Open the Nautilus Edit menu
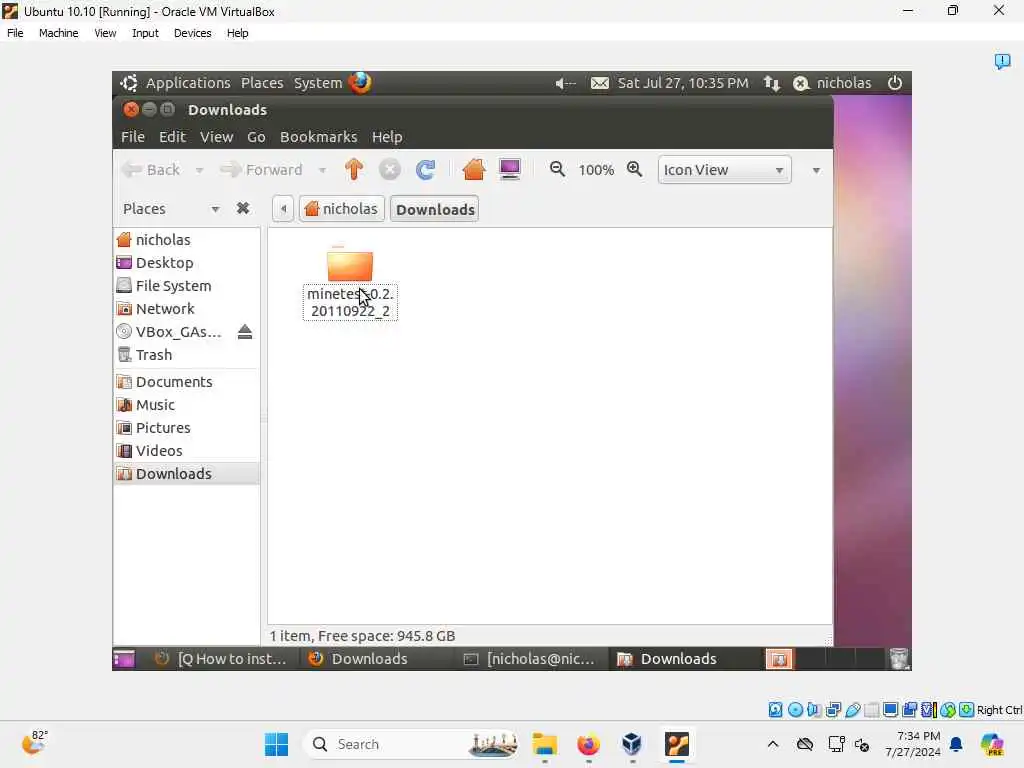 (172, 136)
